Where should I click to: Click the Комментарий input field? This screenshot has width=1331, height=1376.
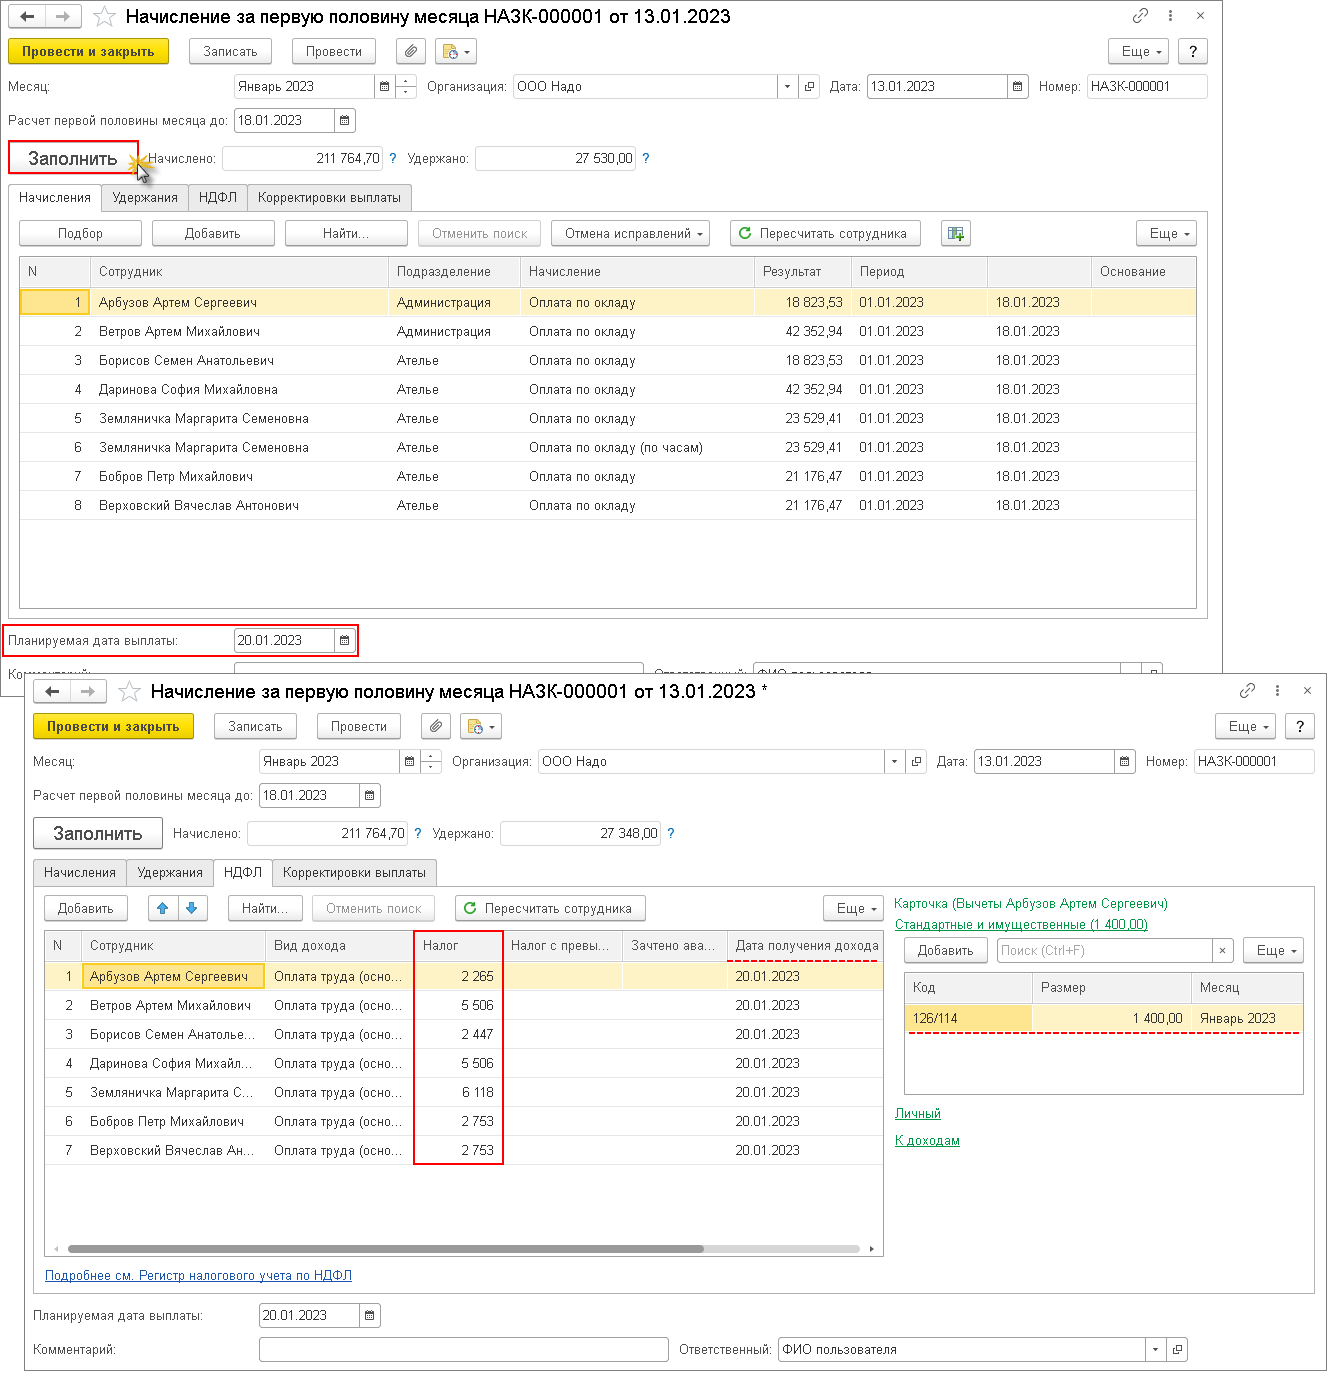(x=463, y=1350)
